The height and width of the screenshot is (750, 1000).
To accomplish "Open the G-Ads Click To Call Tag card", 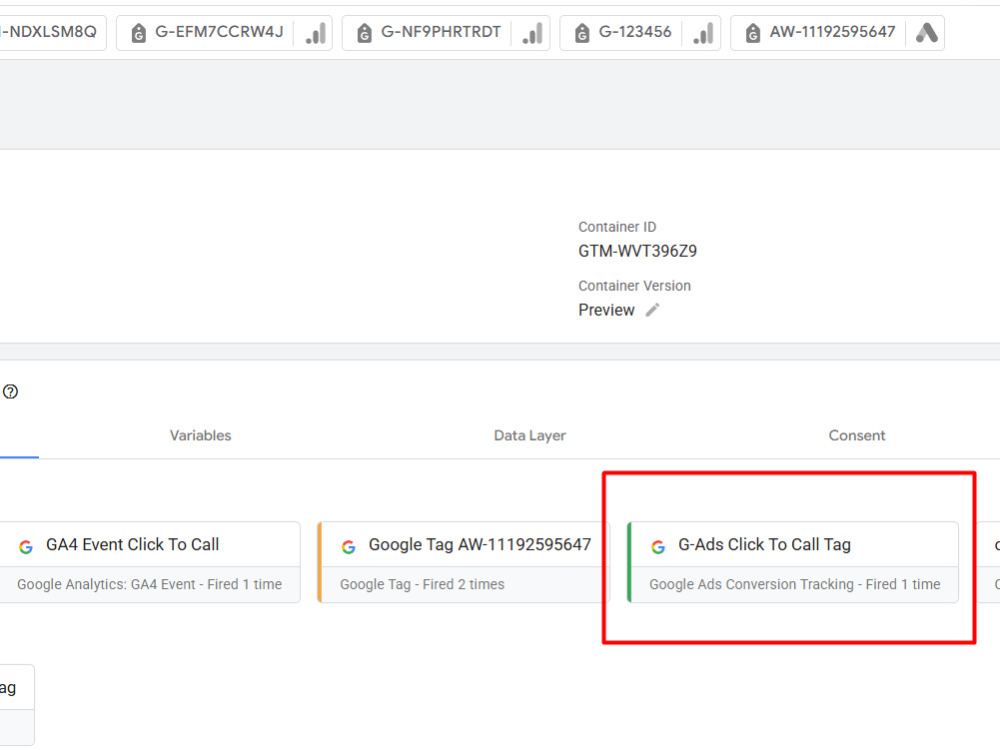I will (793, 562).
